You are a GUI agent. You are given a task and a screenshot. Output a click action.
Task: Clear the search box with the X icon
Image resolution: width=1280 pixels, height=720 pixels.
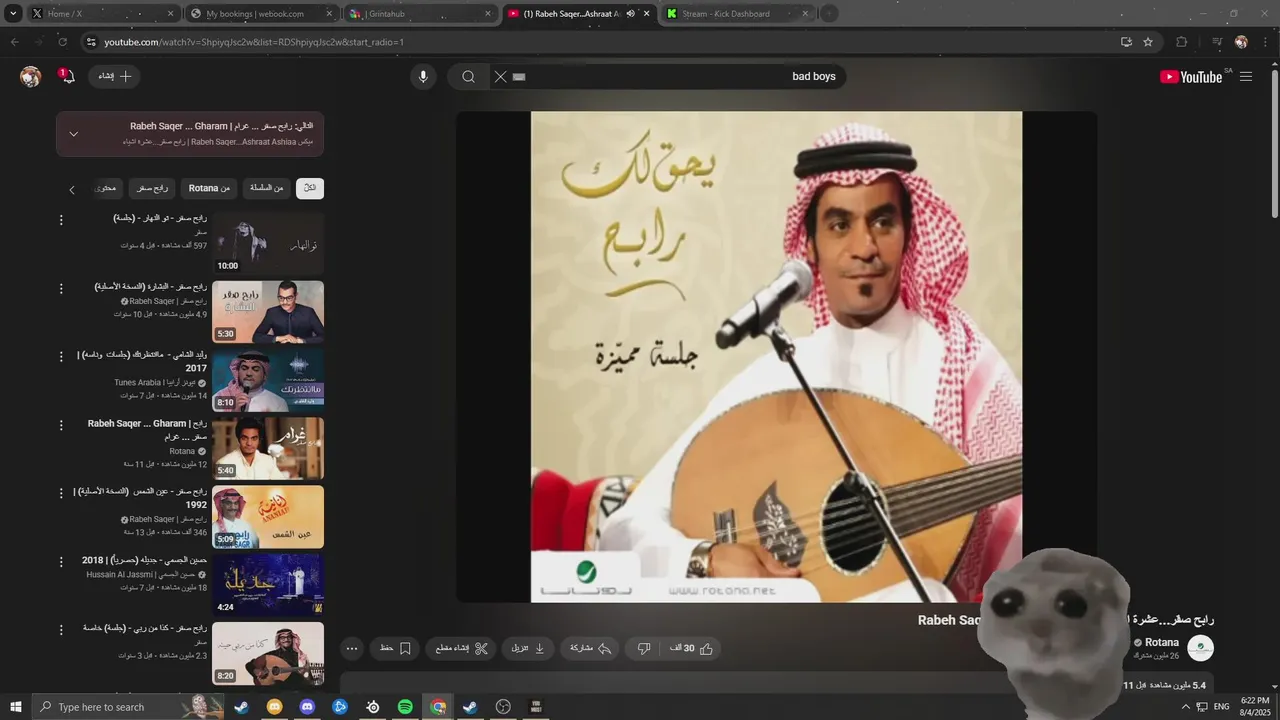tap(501, 77)
